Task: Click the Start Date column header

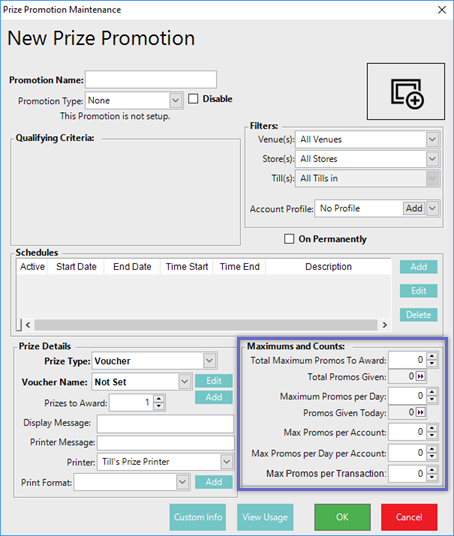Action: coord(76,267)
